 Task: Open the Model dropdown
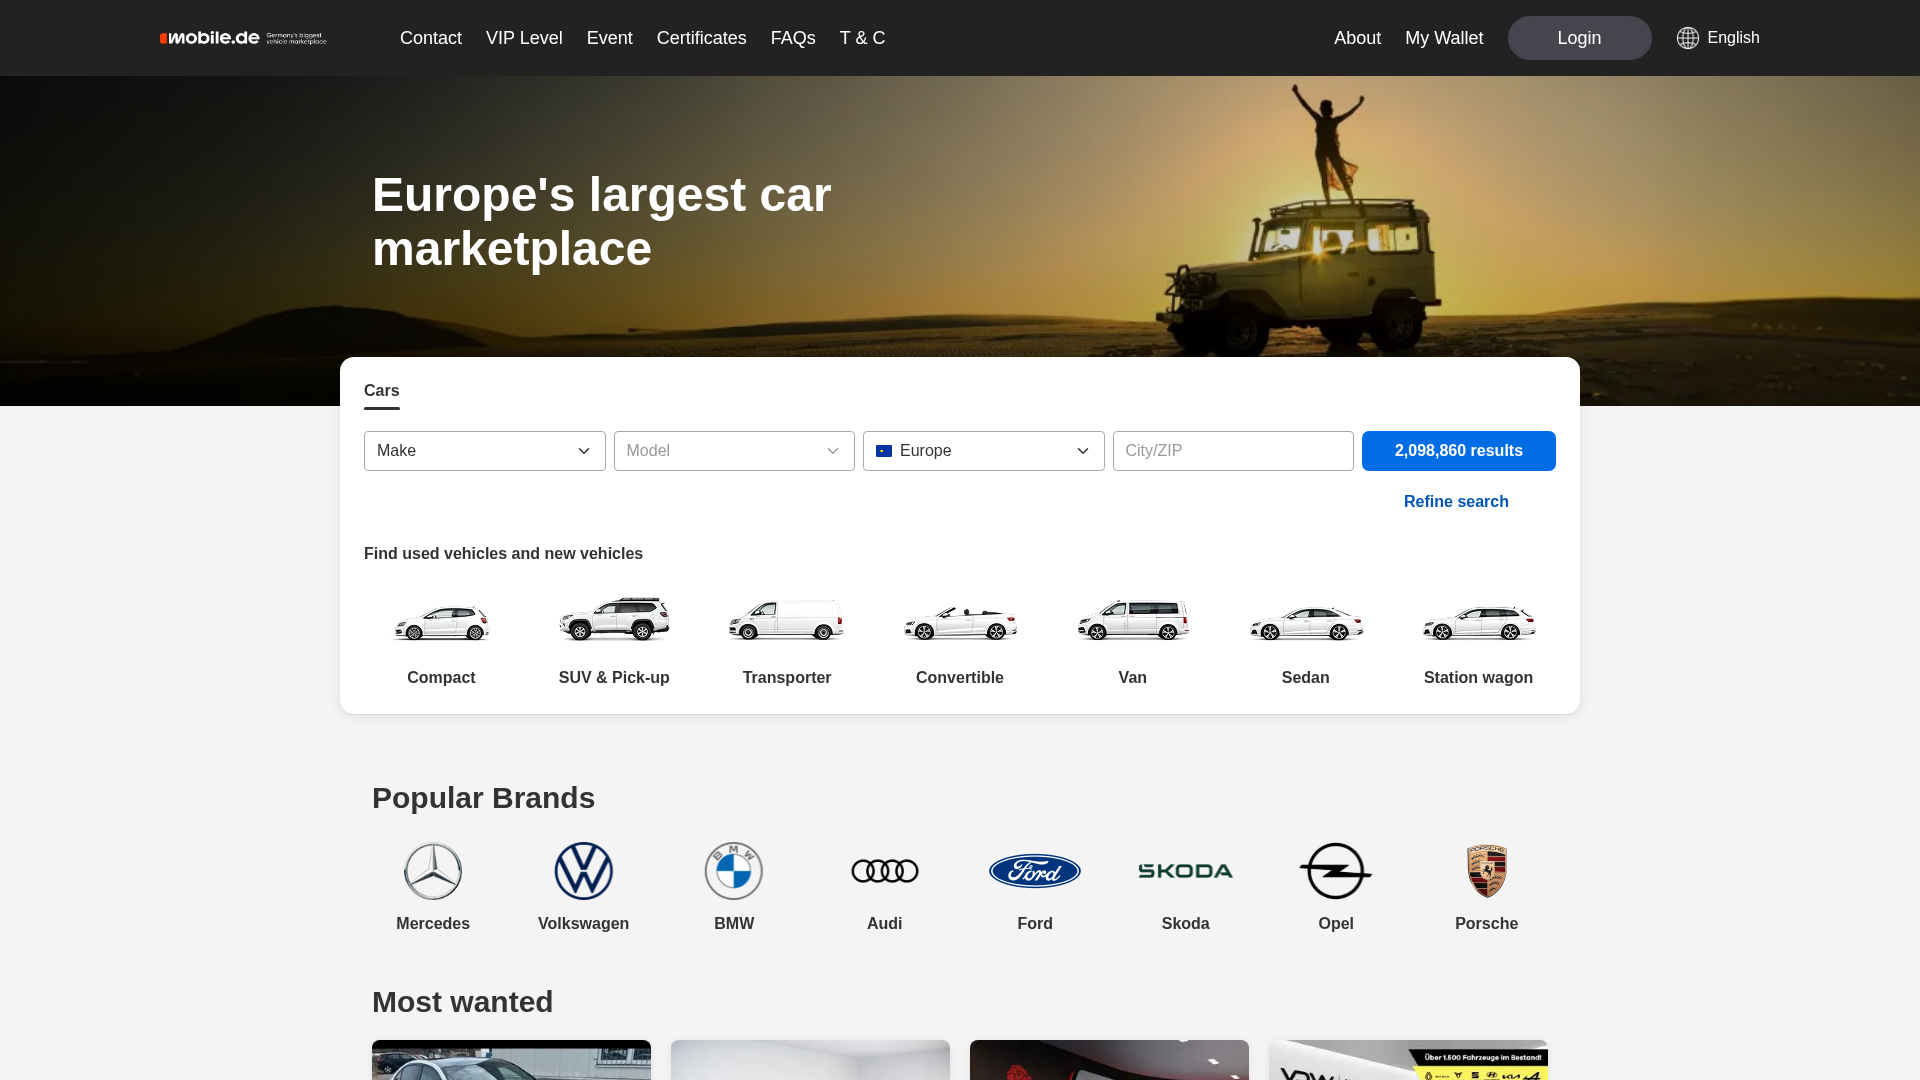[734, 451]
